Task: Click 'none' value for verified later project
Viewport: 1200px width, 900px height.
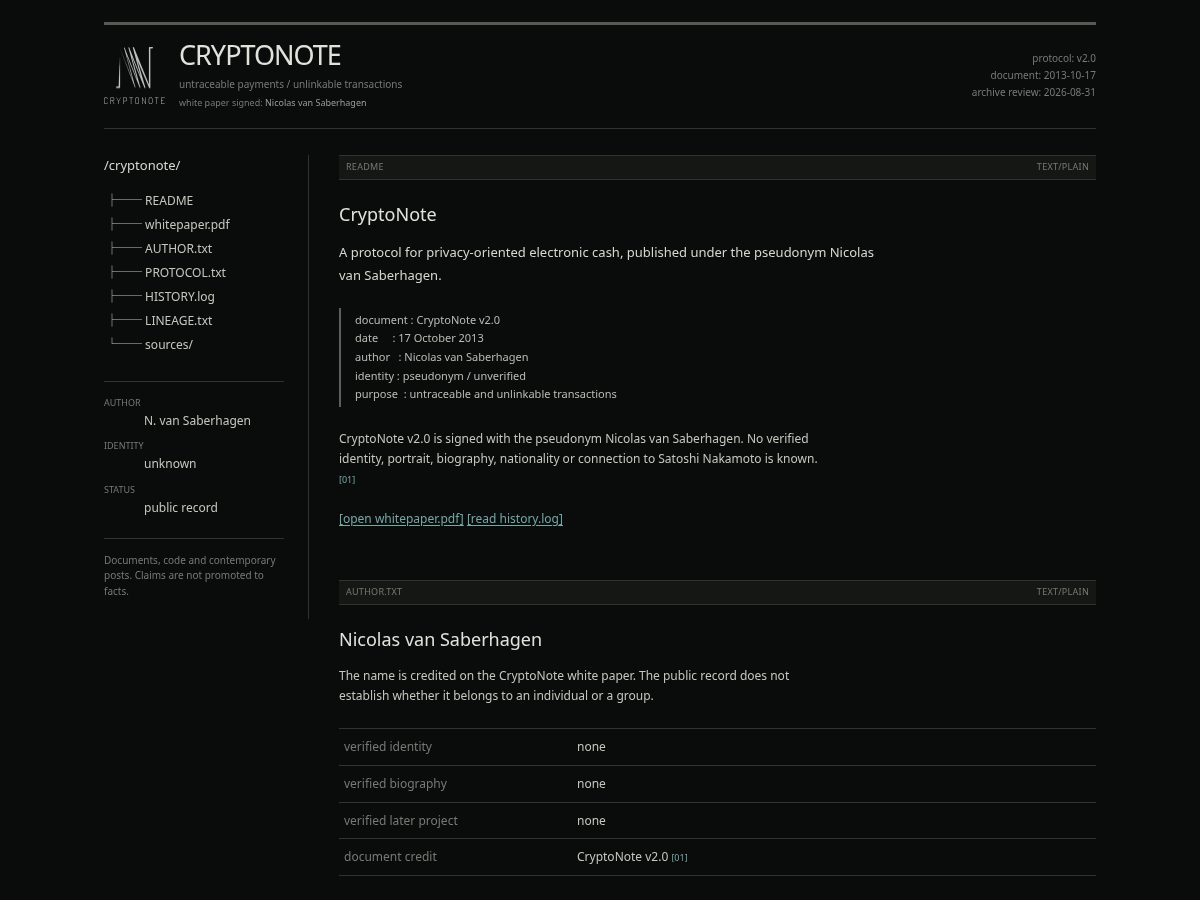Action: 591,821
